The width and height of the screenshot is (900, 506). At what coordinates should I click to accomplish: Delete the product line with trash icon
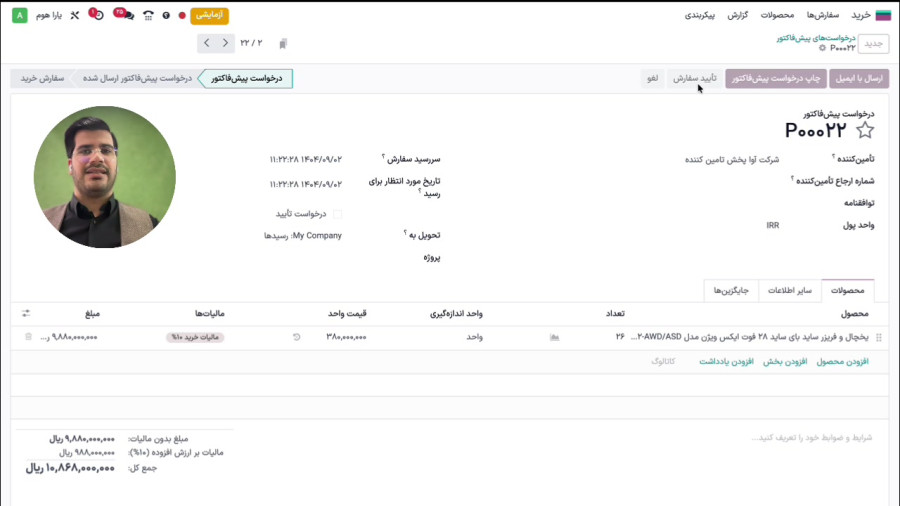[x=28, y=337]
